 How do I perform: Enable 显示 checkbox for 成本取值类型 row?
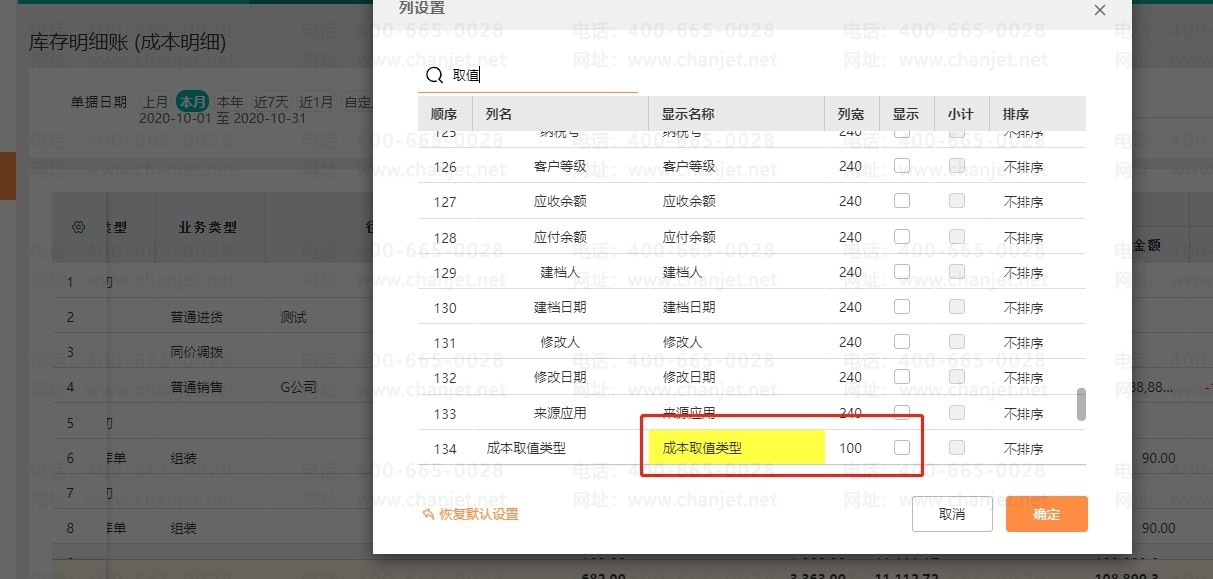coord(902,448)
